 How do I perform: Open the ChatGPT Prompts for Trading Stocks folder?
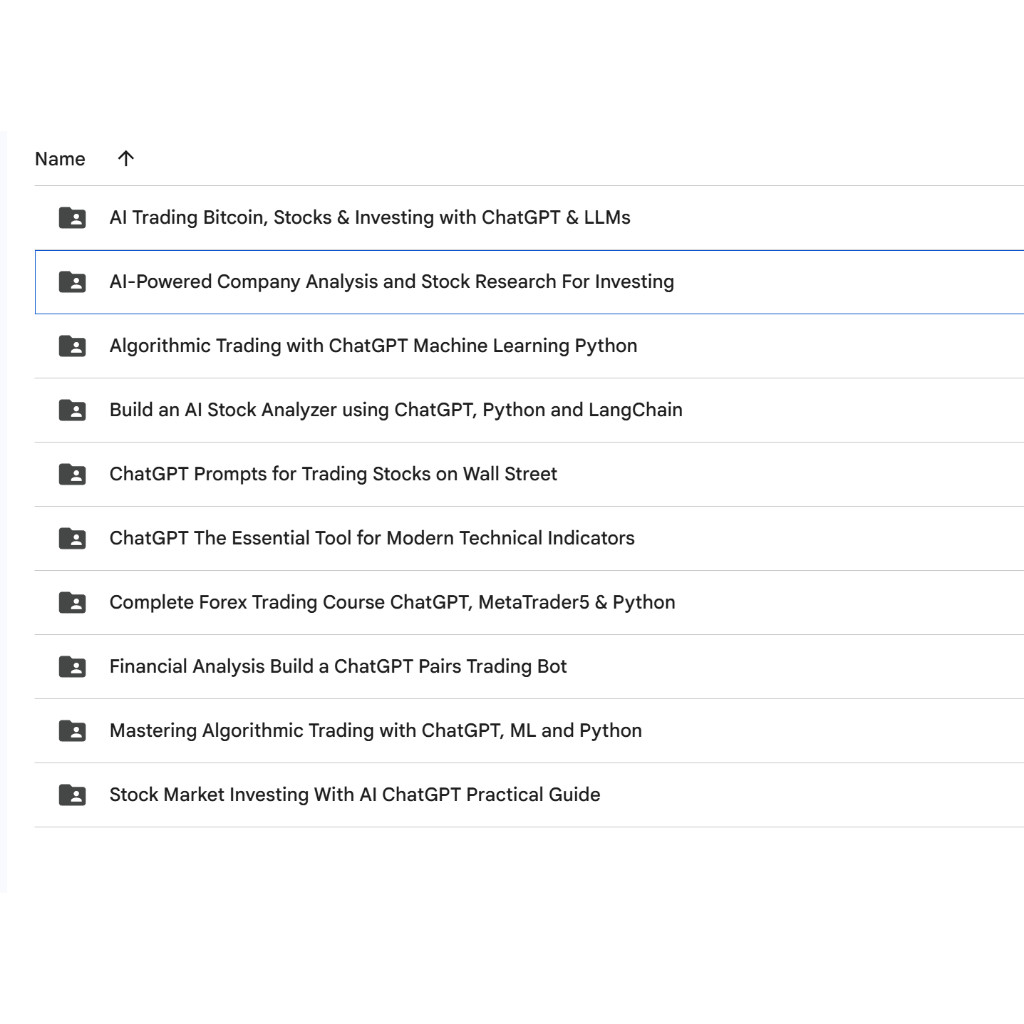click(333, 474)
